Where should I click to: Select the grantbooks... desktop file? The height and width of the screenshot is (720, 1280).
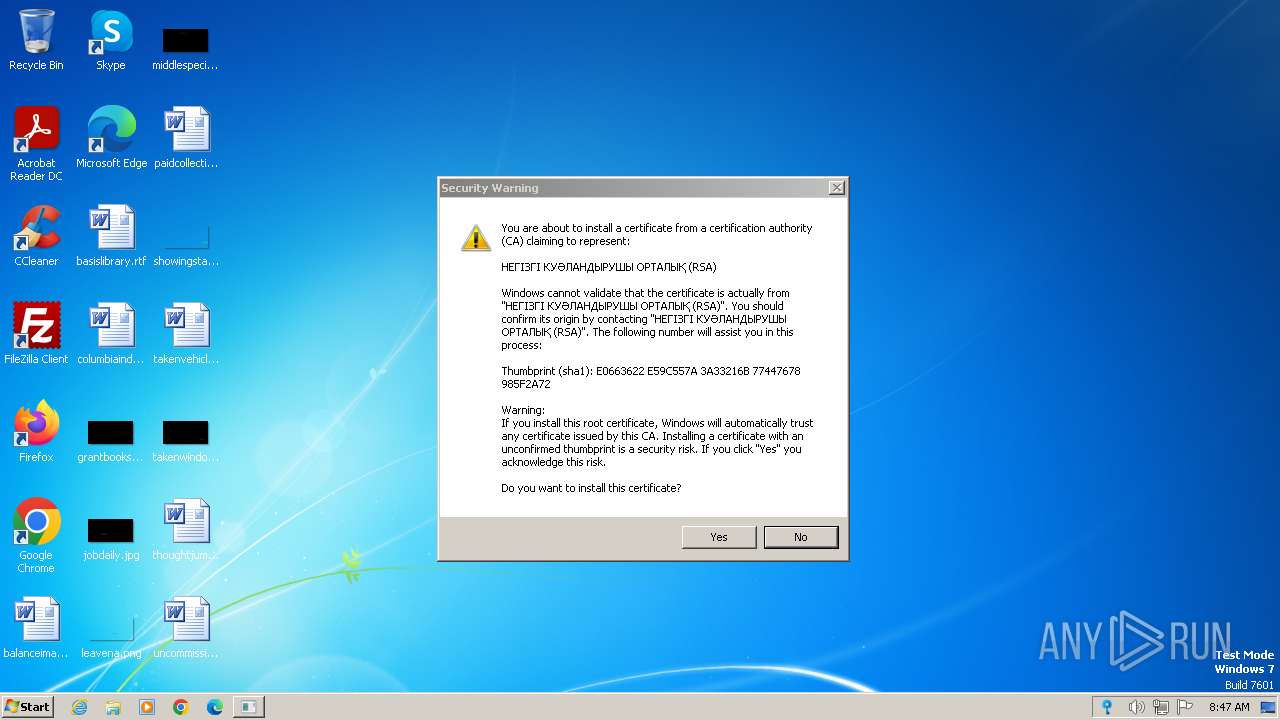[110, 440]
